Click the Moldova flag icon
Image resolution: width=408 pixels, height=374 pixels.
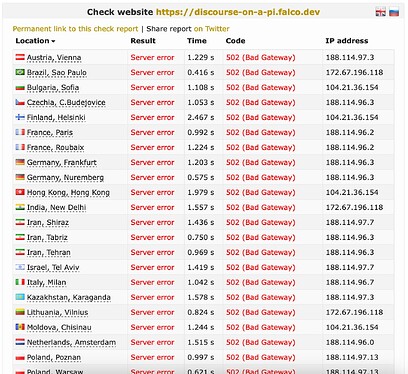pos(20,327)
